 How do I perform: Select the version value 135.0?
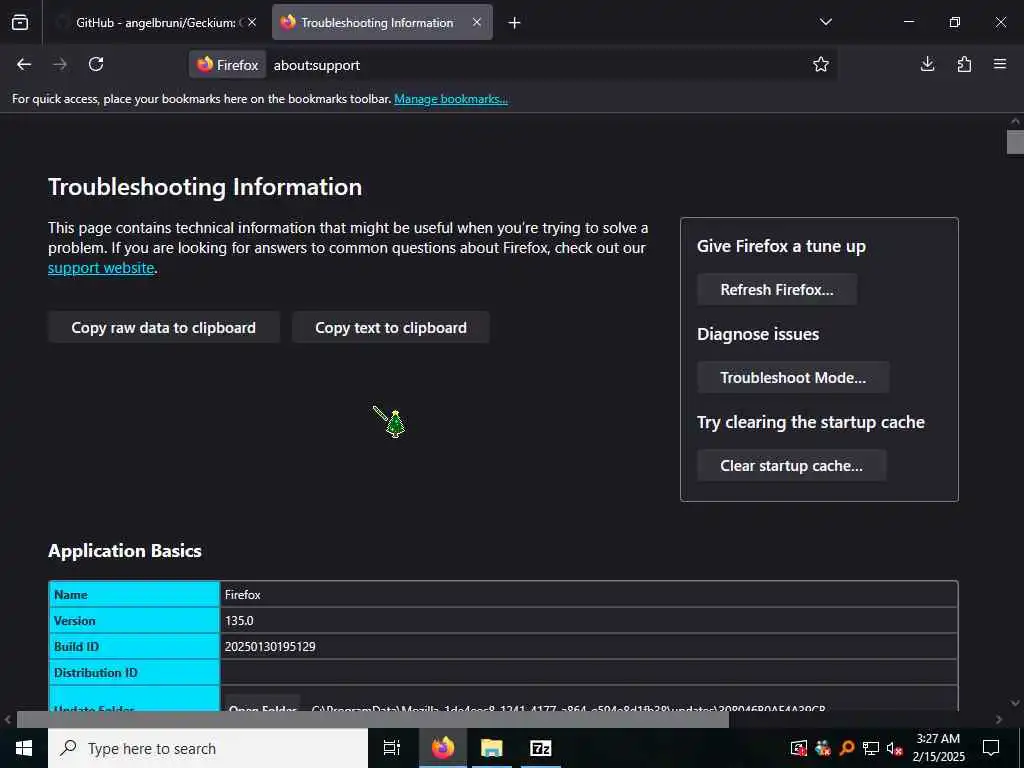pos(239,620)
